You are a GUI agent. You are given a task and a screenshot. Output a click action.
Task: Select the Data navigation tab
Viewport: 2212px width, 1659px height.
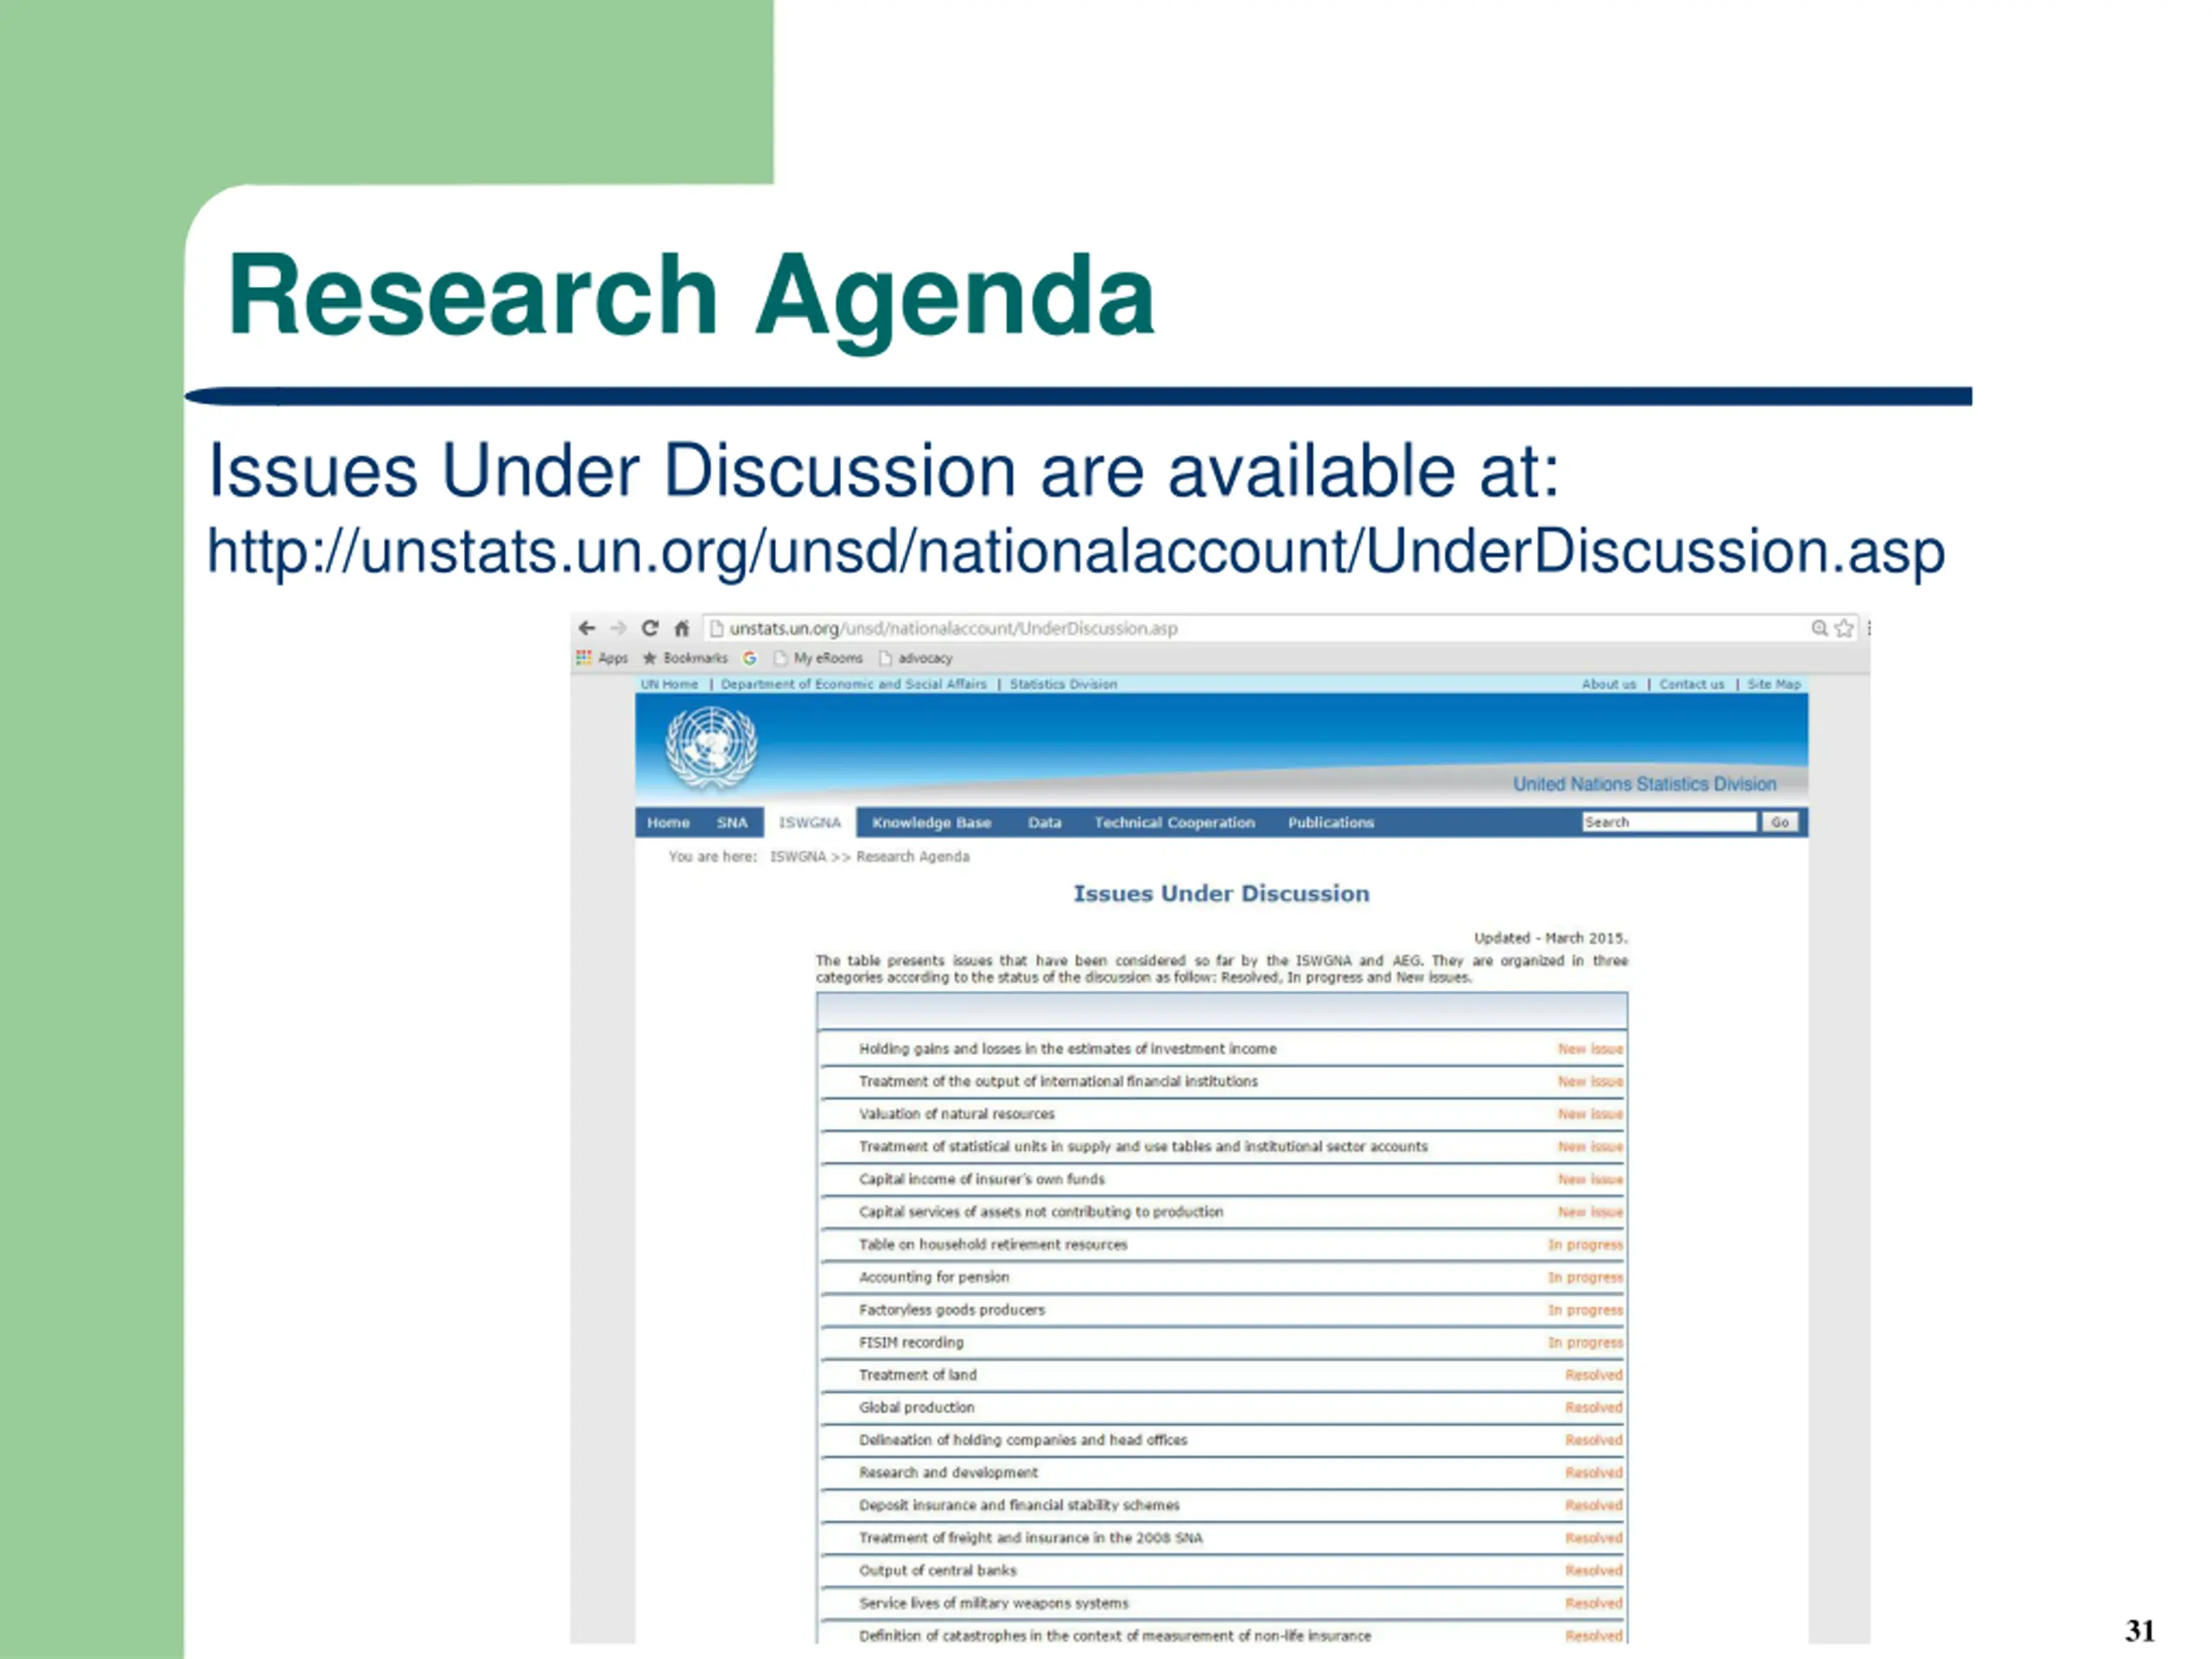1044,822
